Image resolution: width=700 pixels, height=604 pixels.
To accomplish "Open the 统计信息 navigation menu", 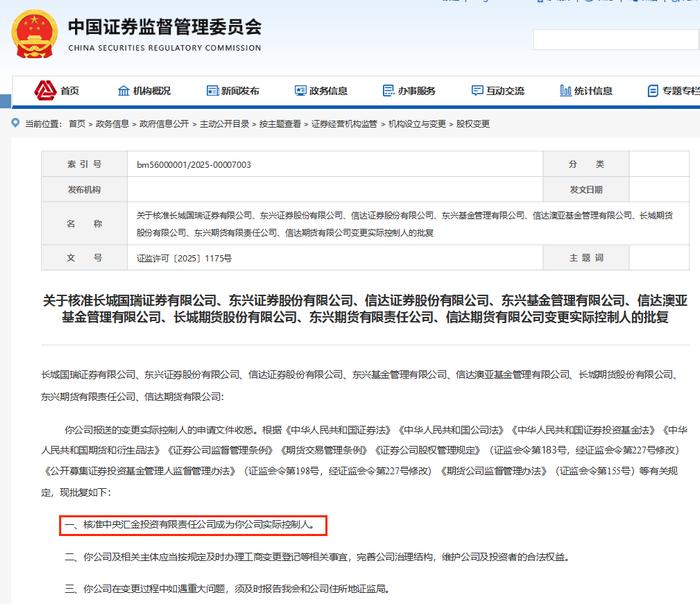I will (x=593, y=91).
